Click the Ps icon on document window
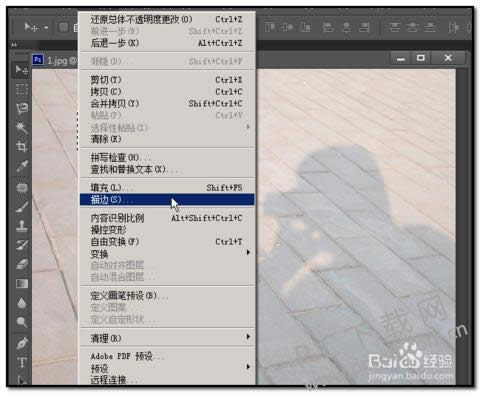480x393 pixels. 38,60
